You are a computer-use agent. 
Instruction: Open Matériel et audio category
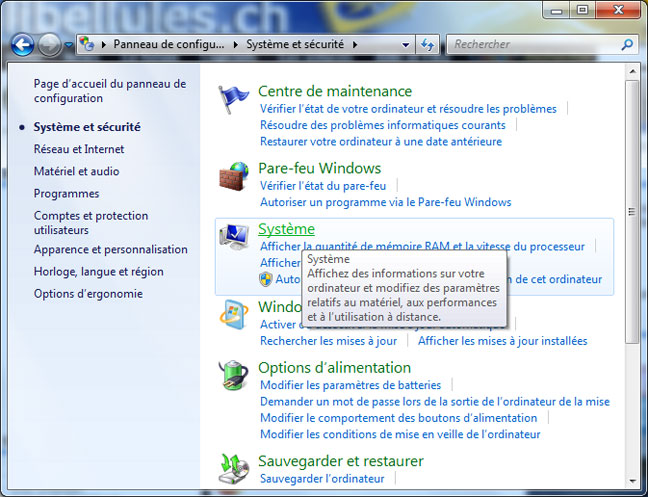tap(76, 171)
